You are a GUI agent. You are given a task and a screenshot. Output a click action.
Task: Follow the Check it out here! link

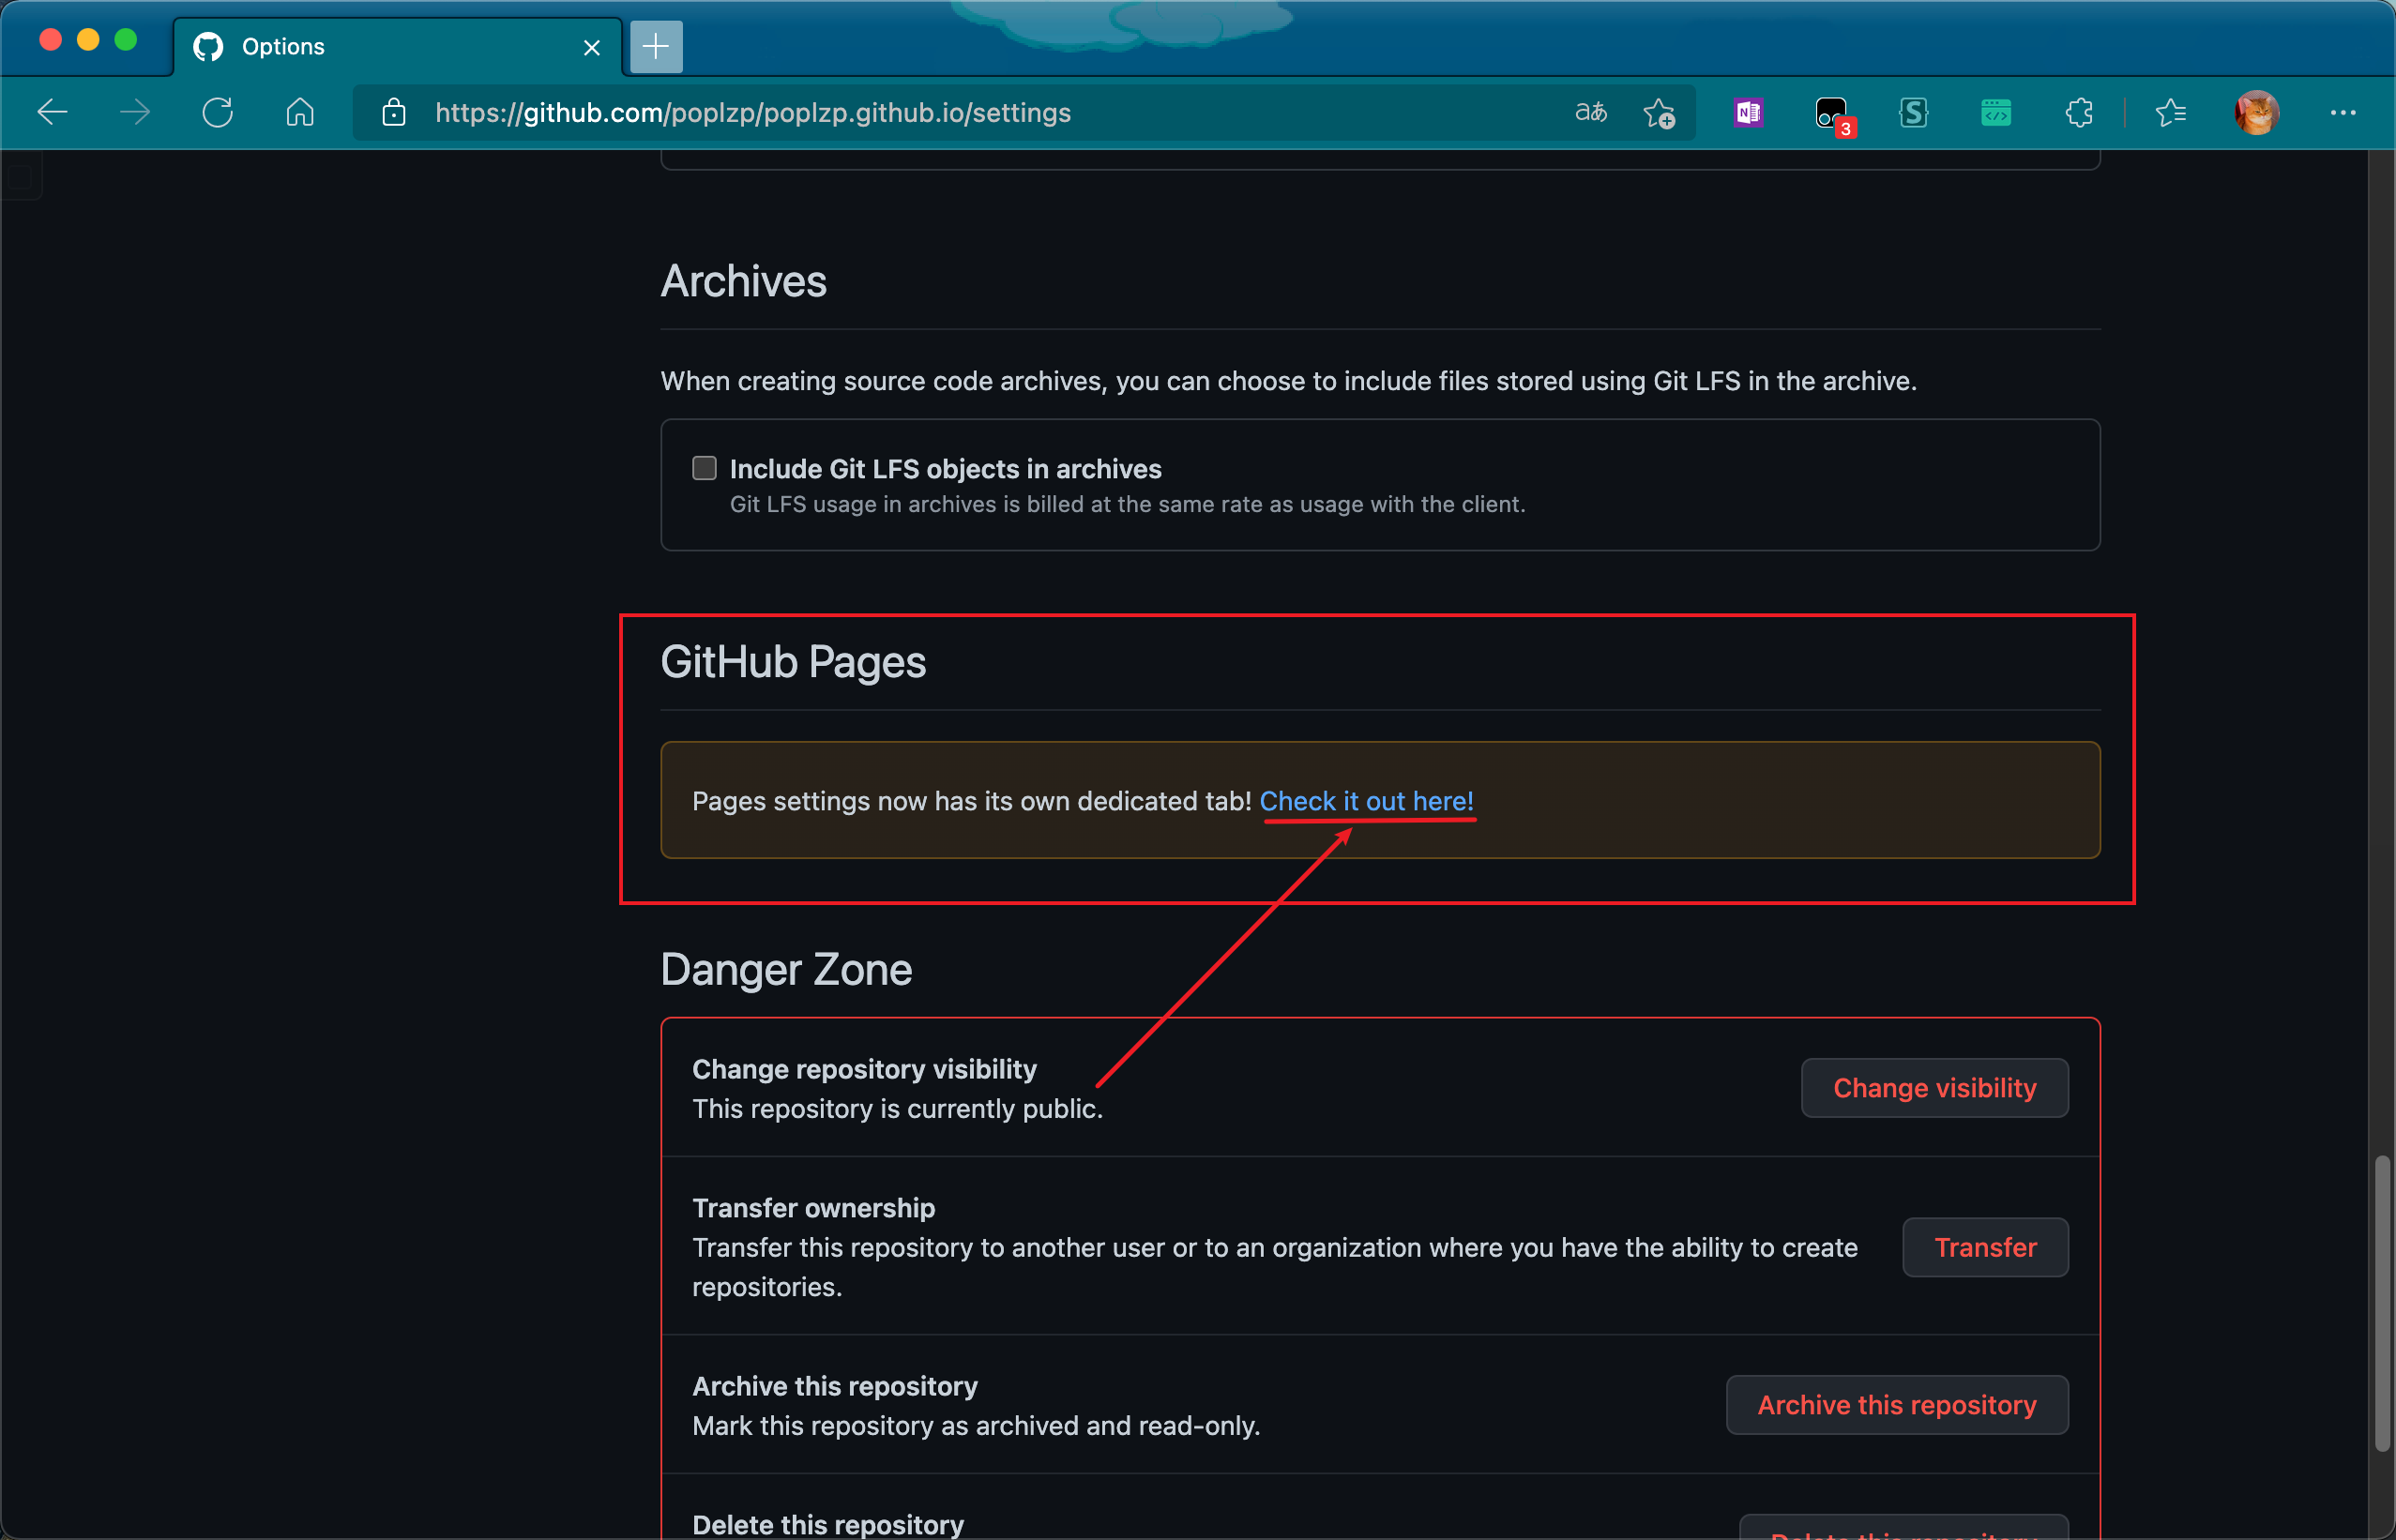(x=1366, y=801)
